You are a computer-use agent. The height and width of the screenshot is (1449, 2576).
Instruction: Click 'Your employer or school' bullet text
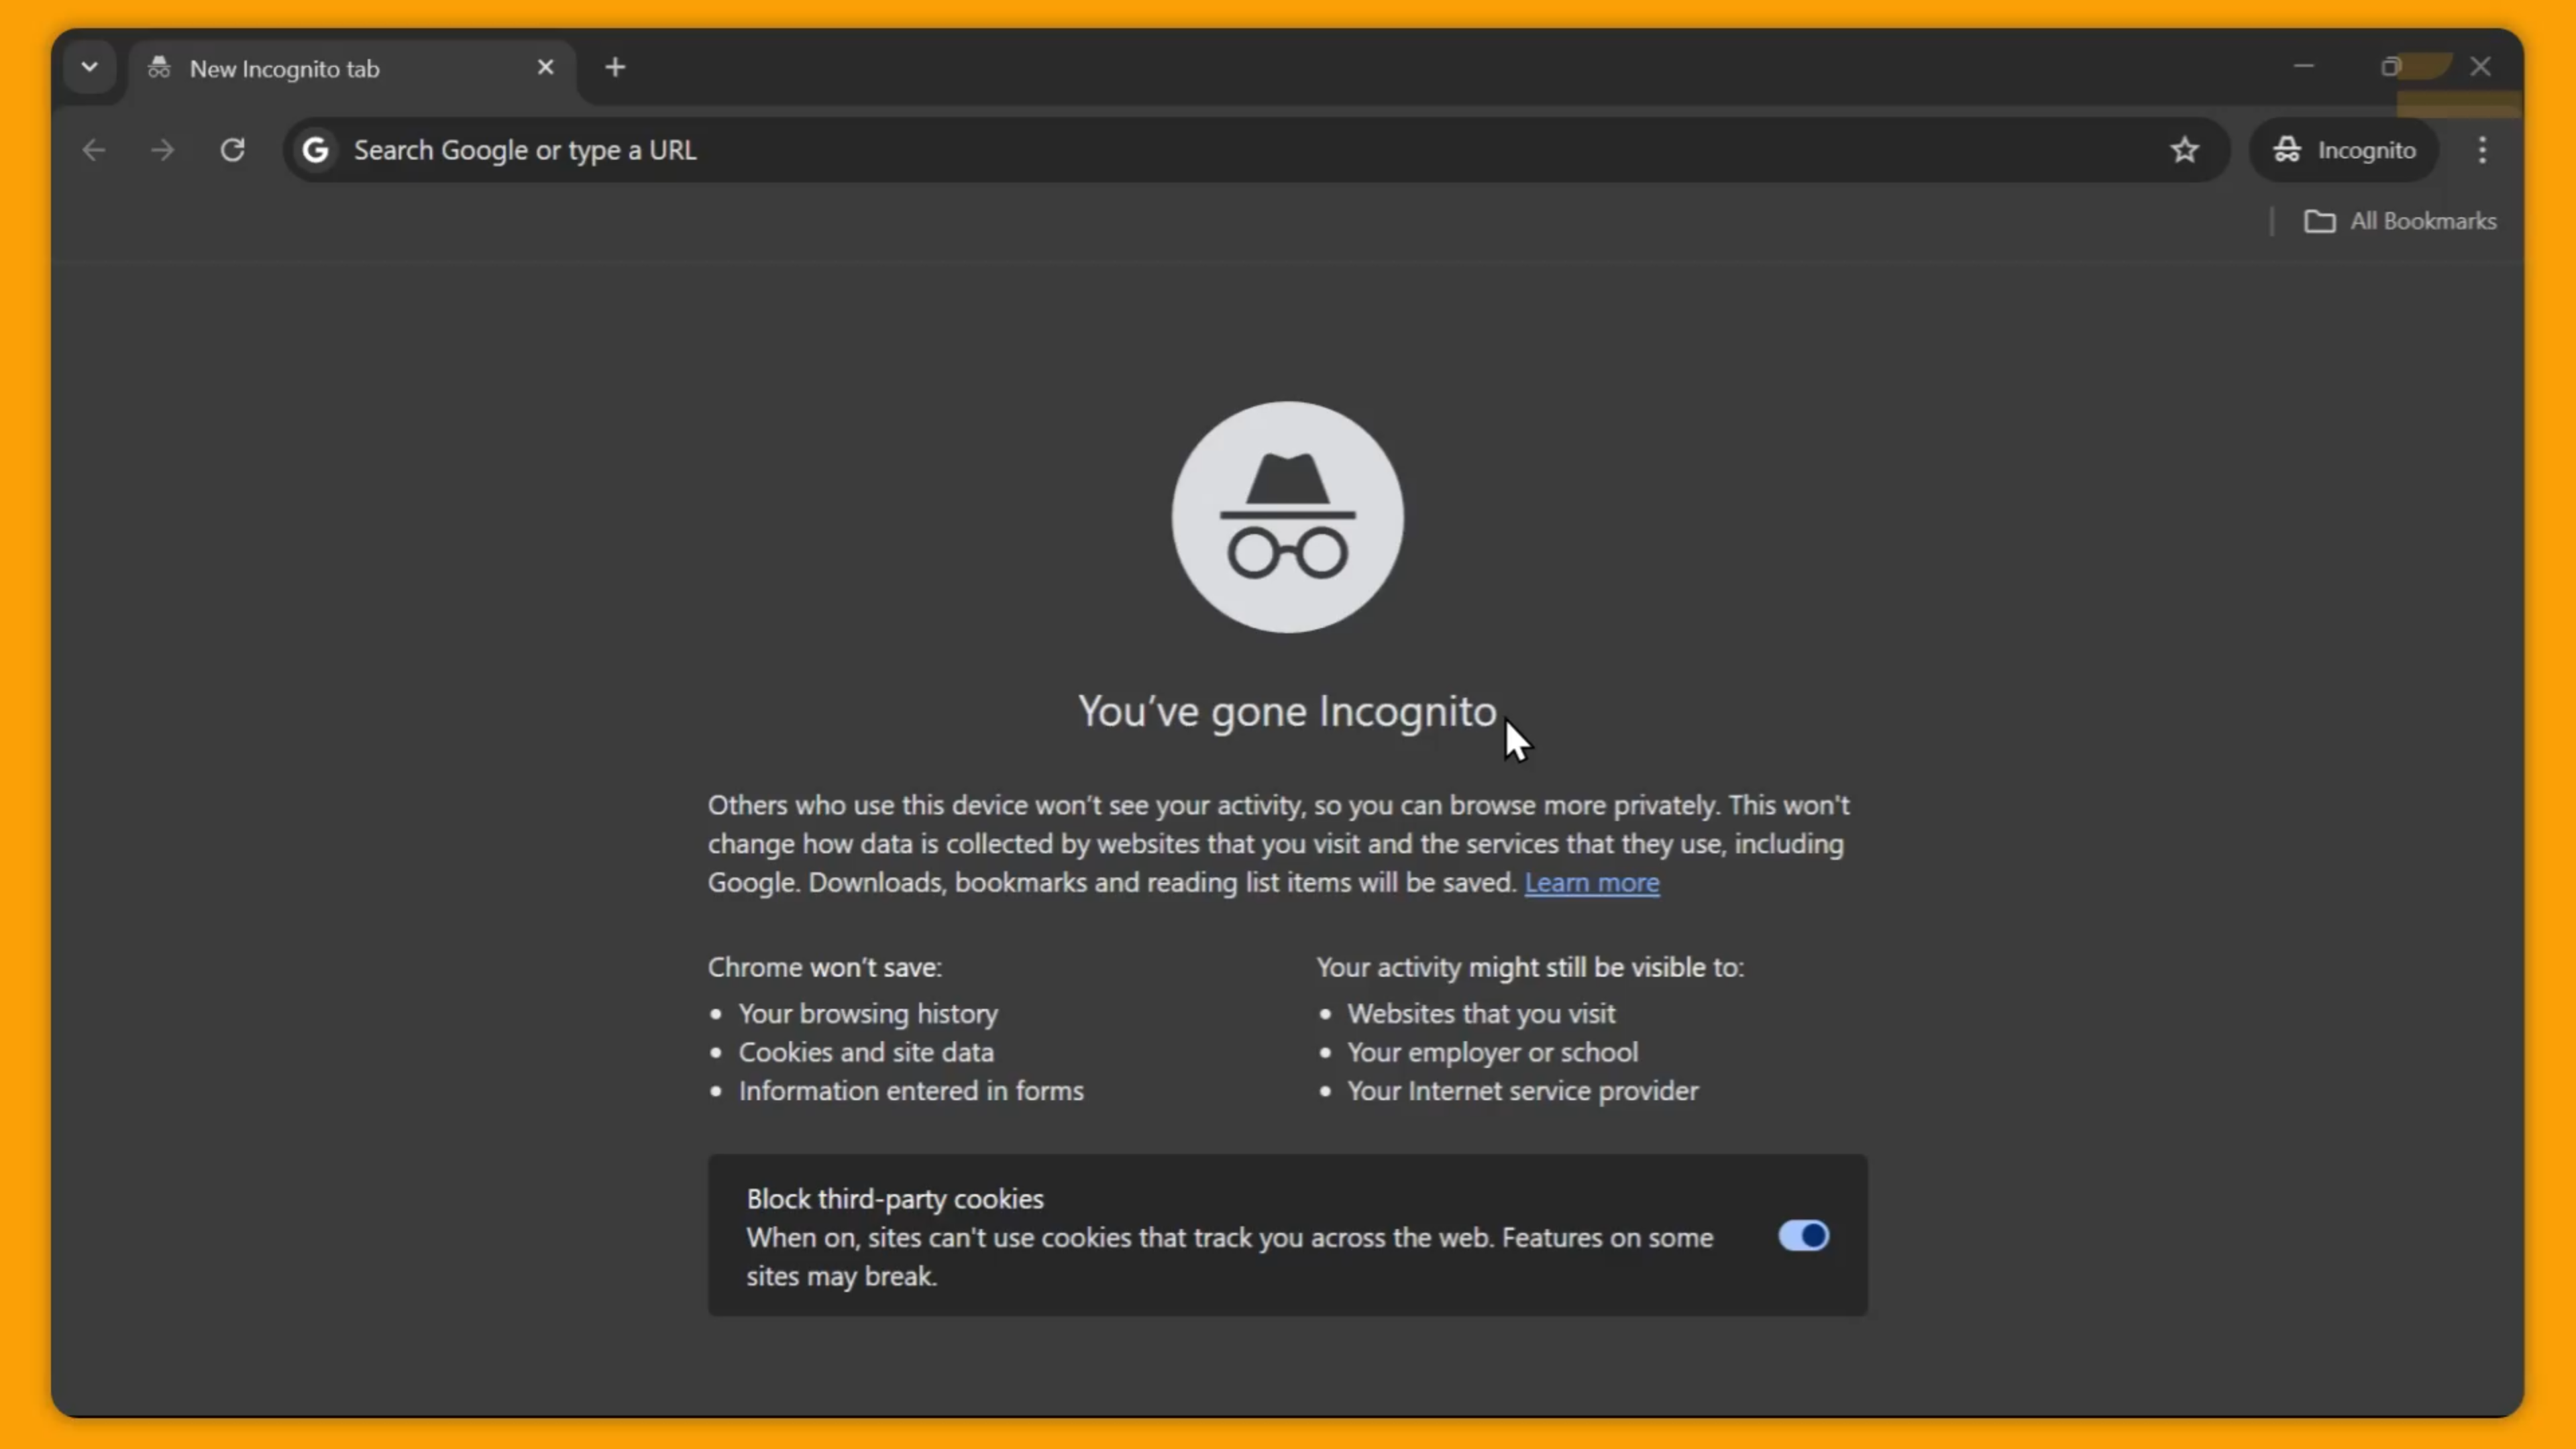tap(1493, 1052)
